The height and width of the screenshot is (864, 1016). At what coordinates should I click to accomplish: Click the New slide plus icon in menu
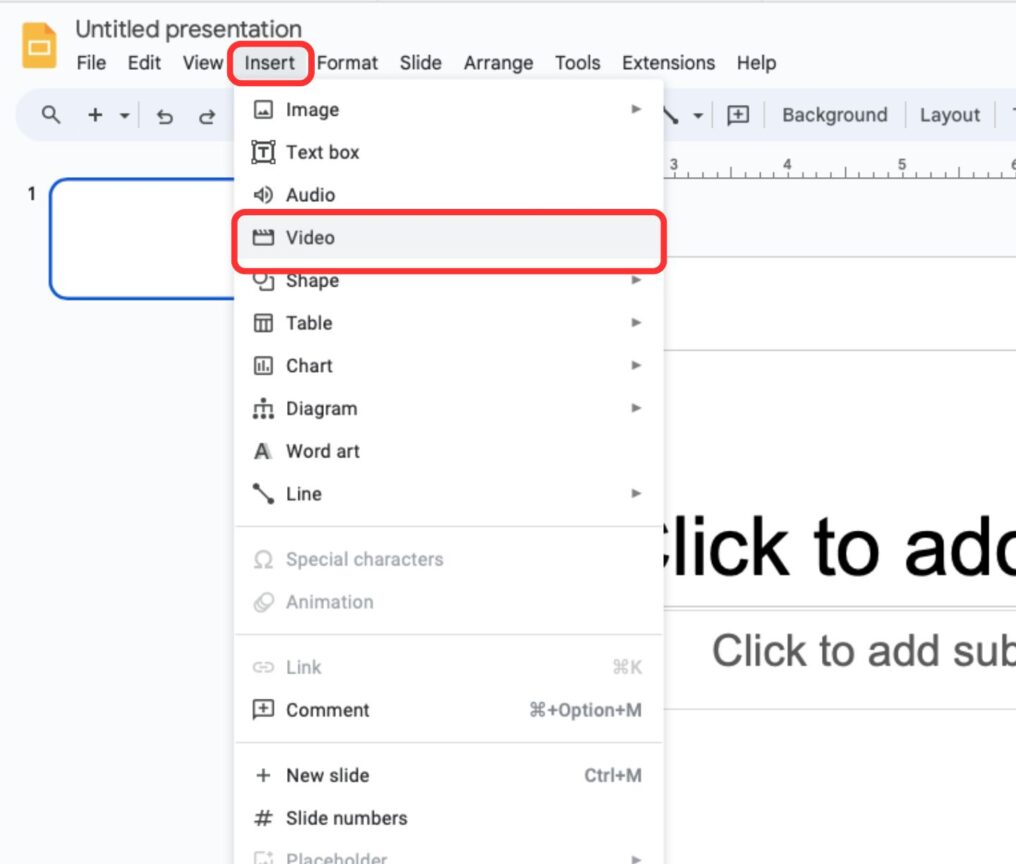263,775
